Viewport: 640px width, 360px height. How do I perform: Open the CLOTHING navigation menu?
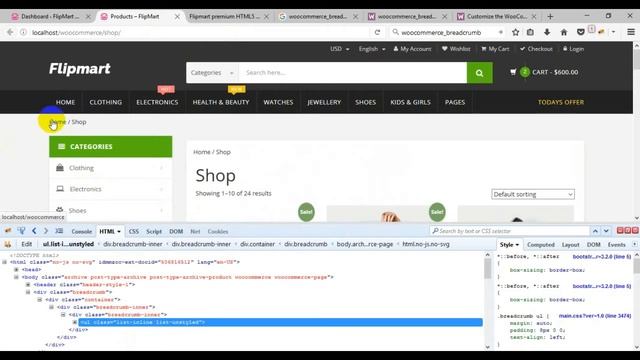[106, 102]
